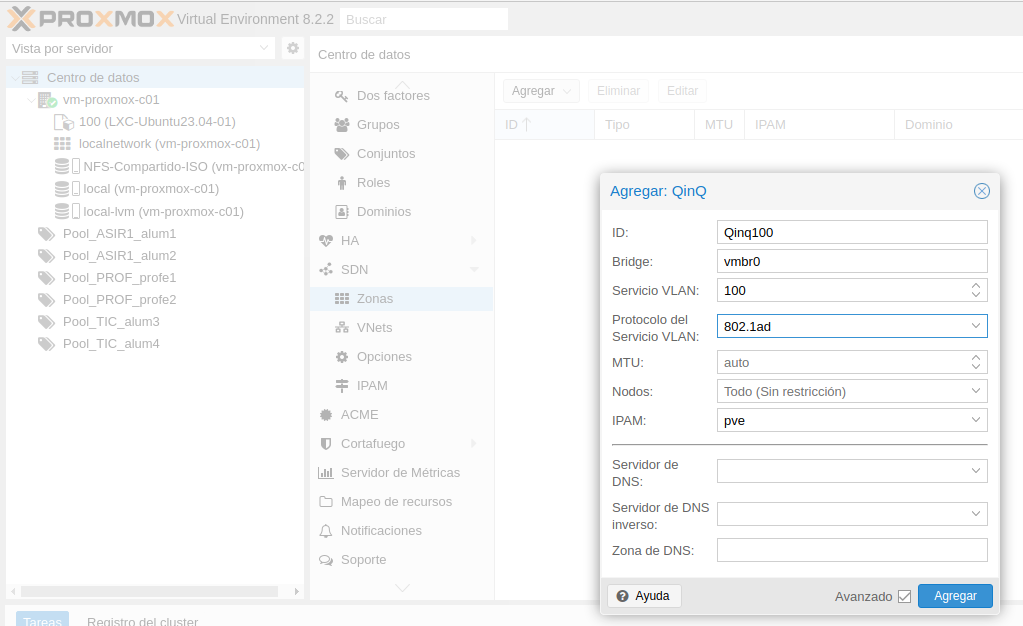The height and width of the screenshot is (626, 1023).
Task: Open Servidor de DNS dropdown
Action: [975, 471]
